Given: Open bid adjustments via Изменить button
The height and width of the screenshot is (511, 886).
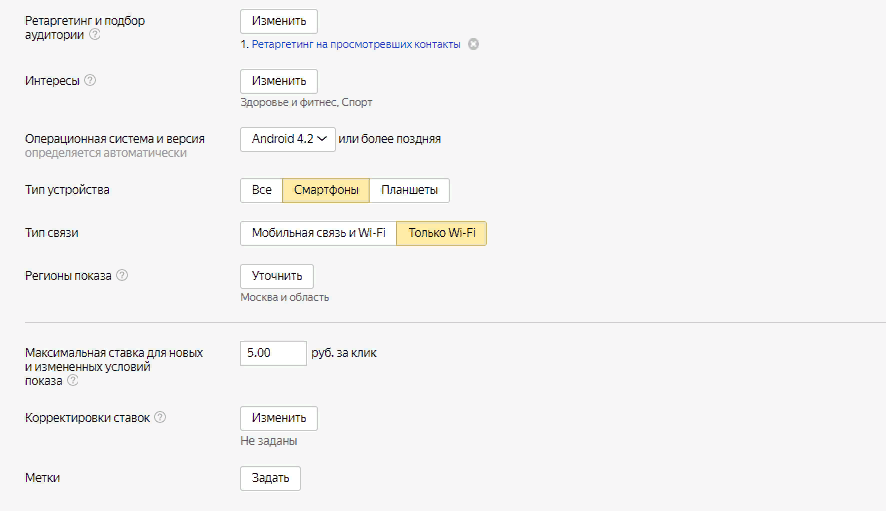Looking at the screenshot, I should [x=279, y=418].
